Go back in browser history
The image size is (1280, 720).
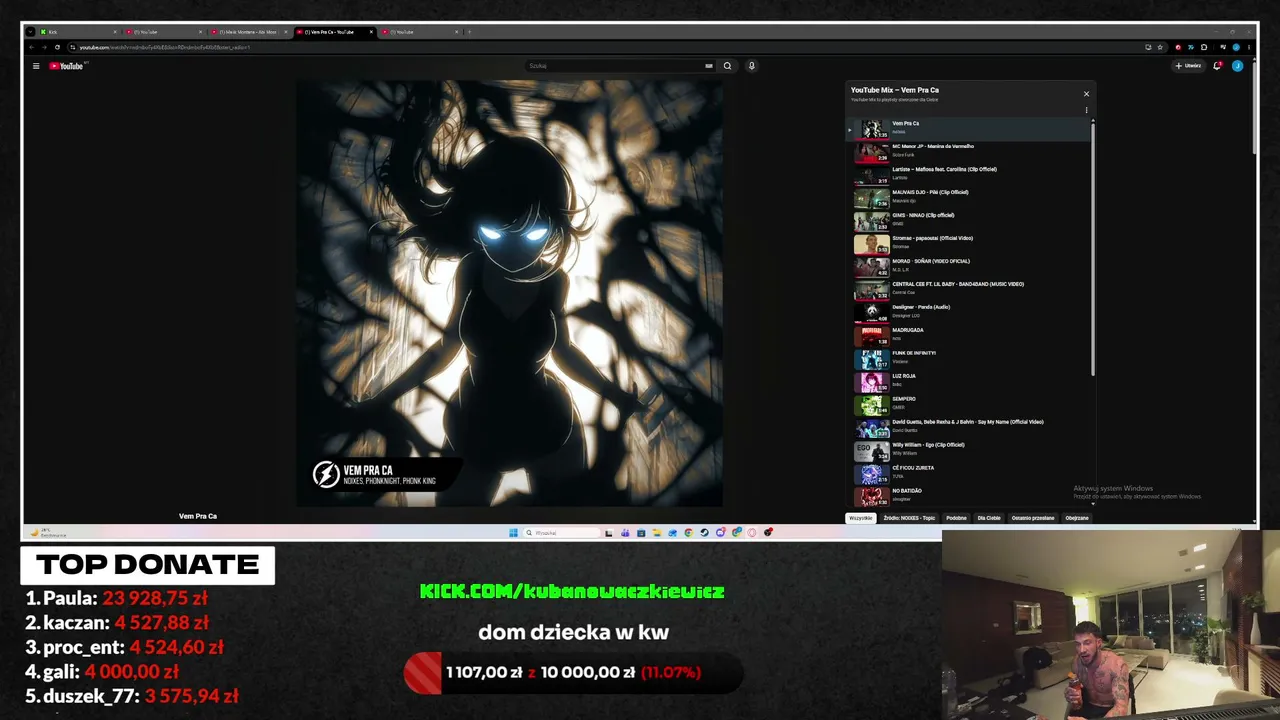(31, 47)
